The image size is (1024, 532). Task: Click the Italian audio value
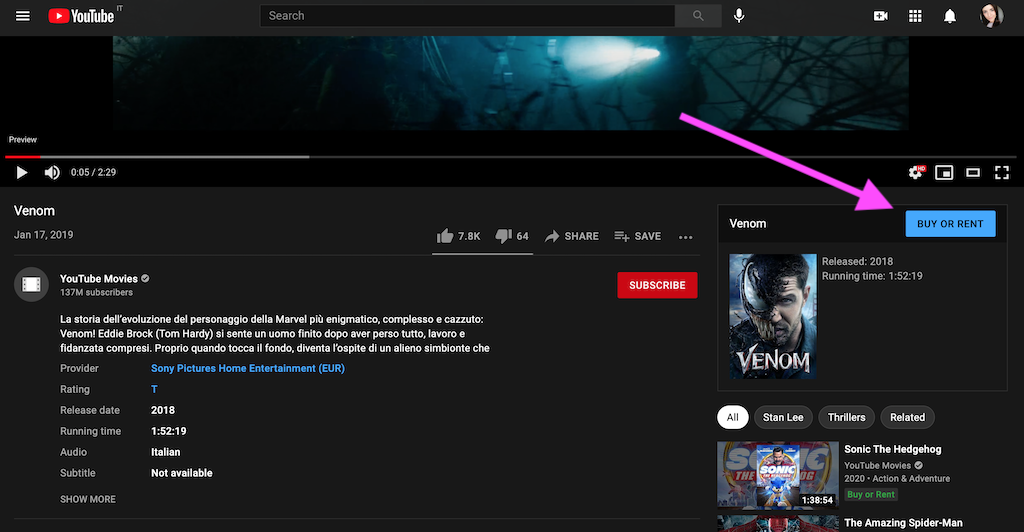tap(166, 452)
